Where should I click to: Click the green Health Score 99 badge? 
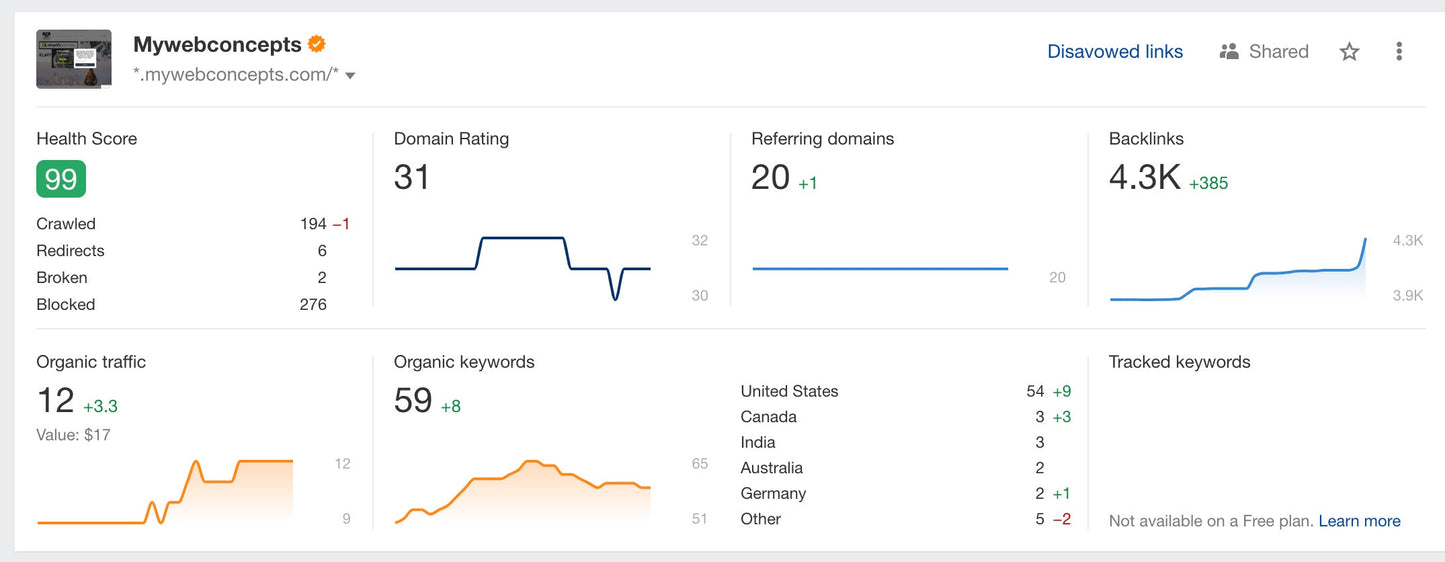click(x=61, y=179)
